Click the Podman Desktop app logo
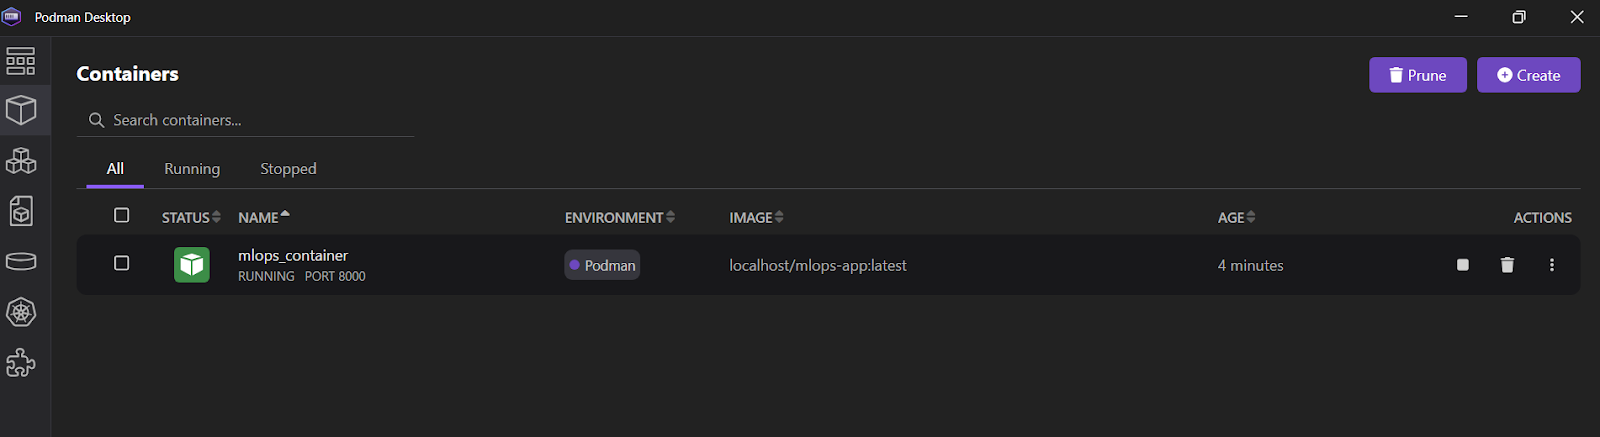Screen dimensions: 1600x437 12,17
